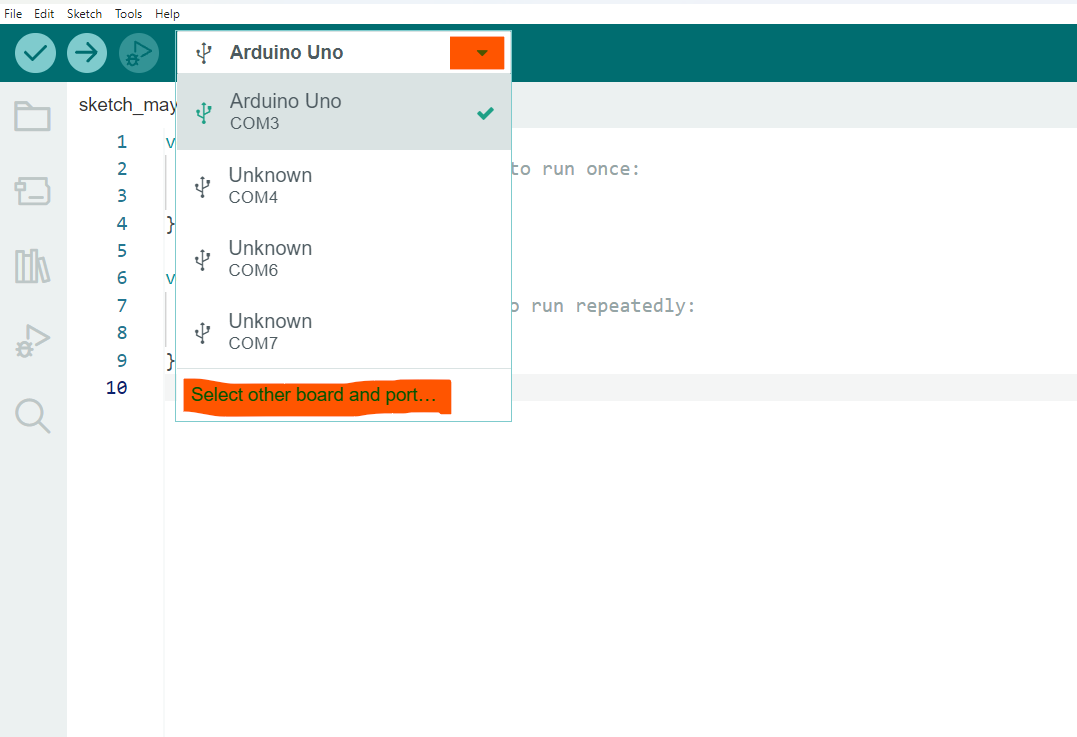Image resolution: width=1077 pixels, height=737 pixels.
Task: Click the Verify checkmark button
Action: (35, 53)
